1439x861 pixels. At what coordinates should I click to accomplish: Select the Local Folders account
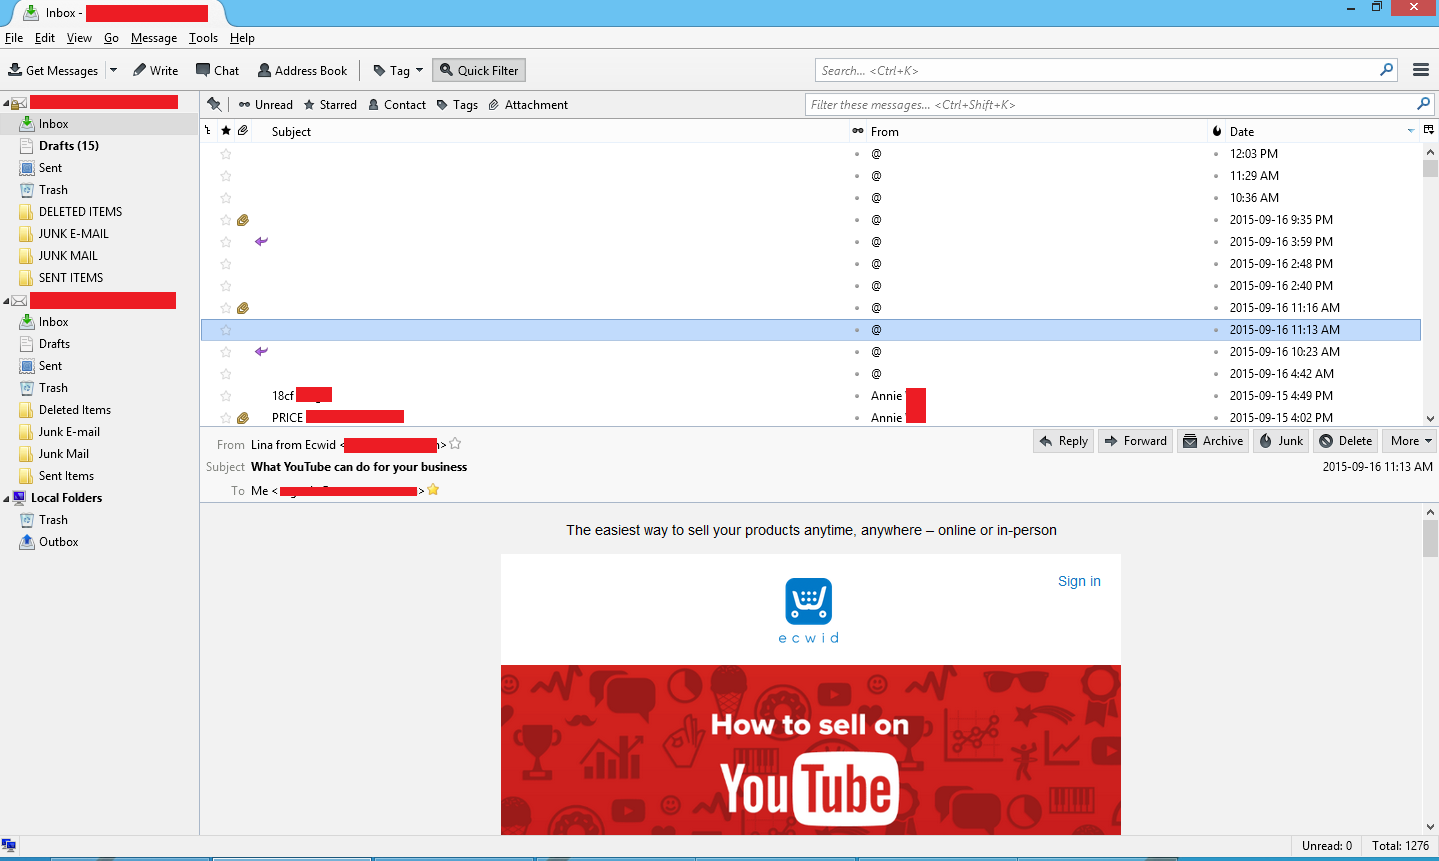(x=66, y=498)
